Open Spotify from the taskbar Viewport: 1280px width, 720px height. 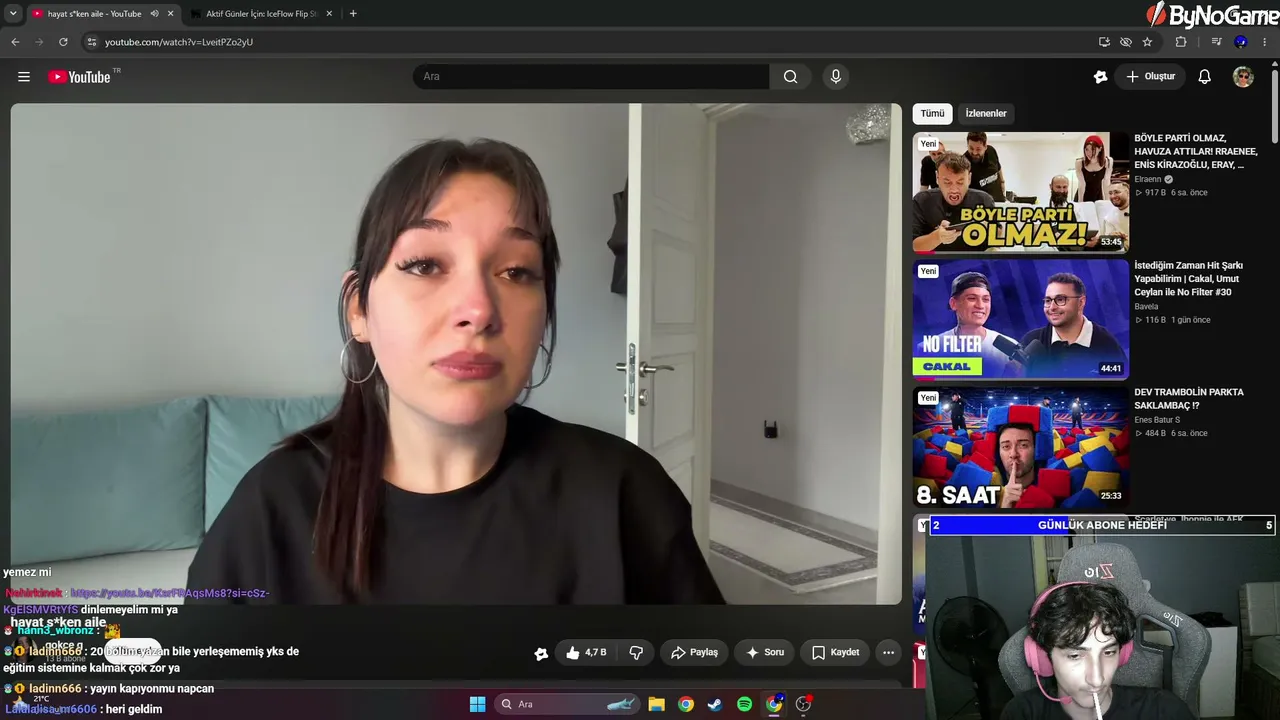pyautogui.click(x=744, y=704)
